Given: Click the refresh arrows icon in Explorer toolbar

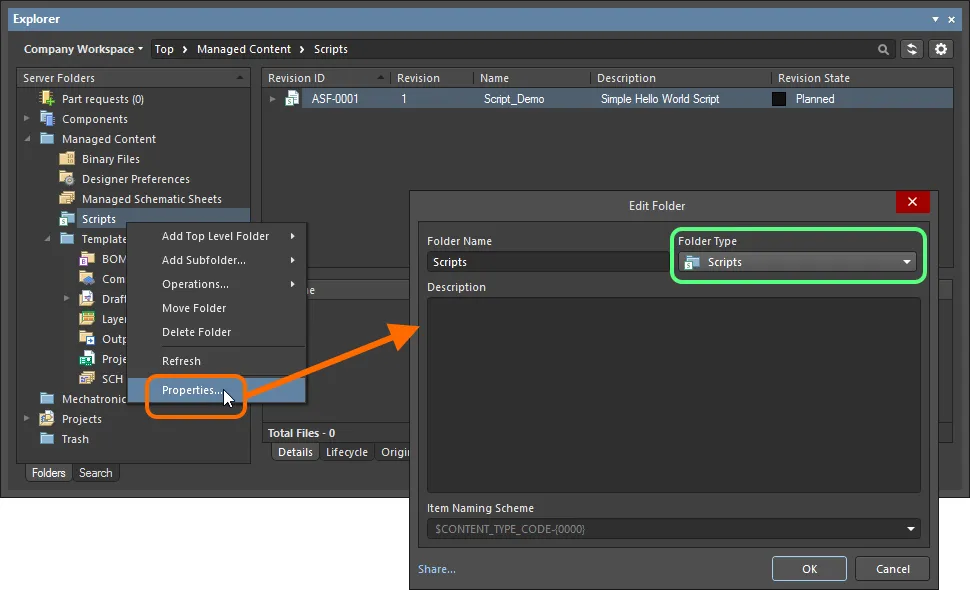Looking at the screenshot, I should click(x=912, y=49).
